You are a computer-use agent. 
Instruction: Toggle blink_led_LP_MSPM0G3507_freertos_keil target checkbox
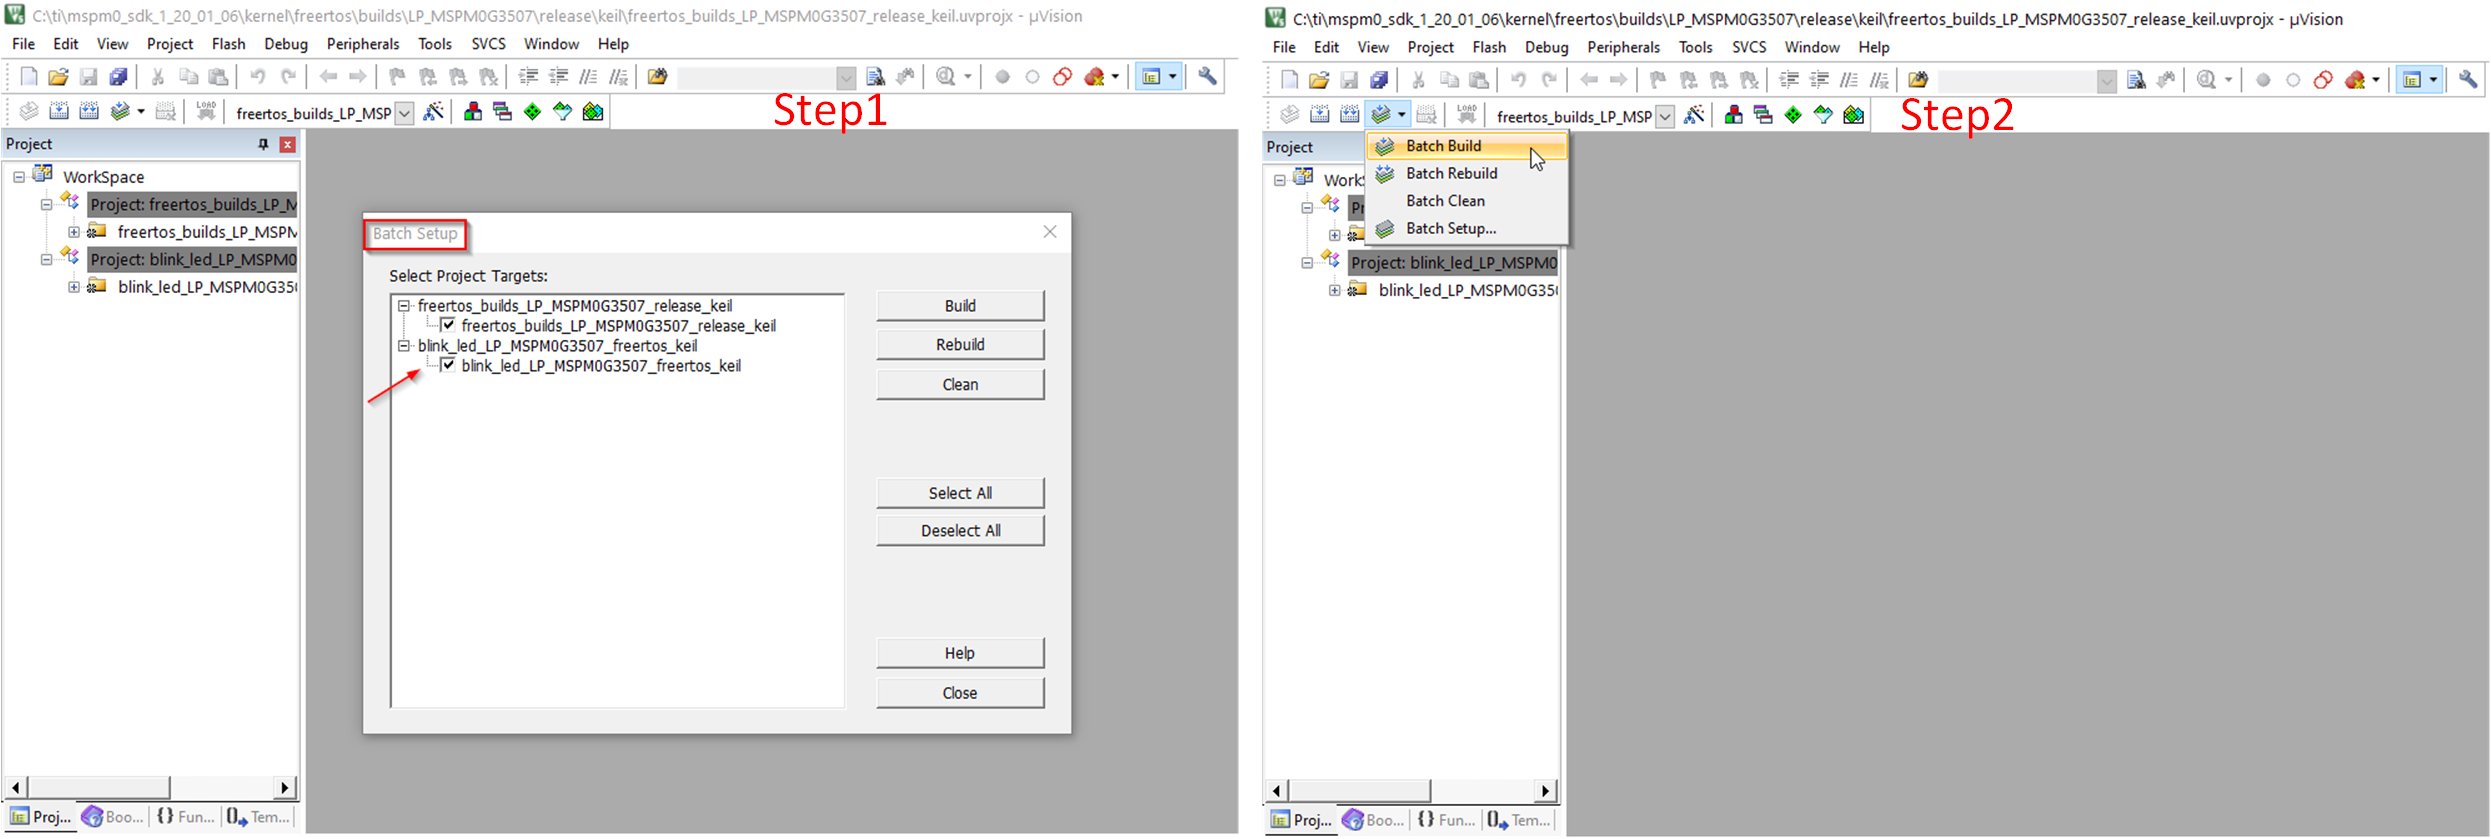[448, 365]
